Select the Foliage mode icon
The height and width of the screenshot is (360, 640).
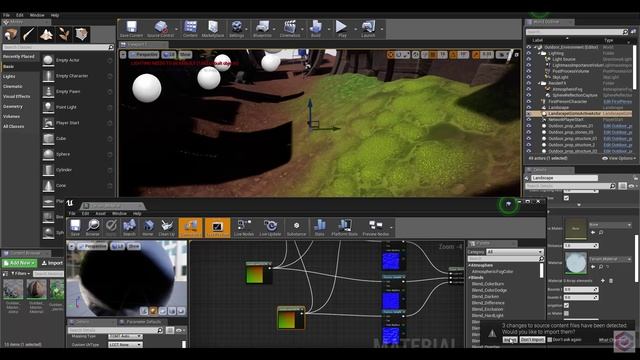pyautogui.click(x=64, y=34)
